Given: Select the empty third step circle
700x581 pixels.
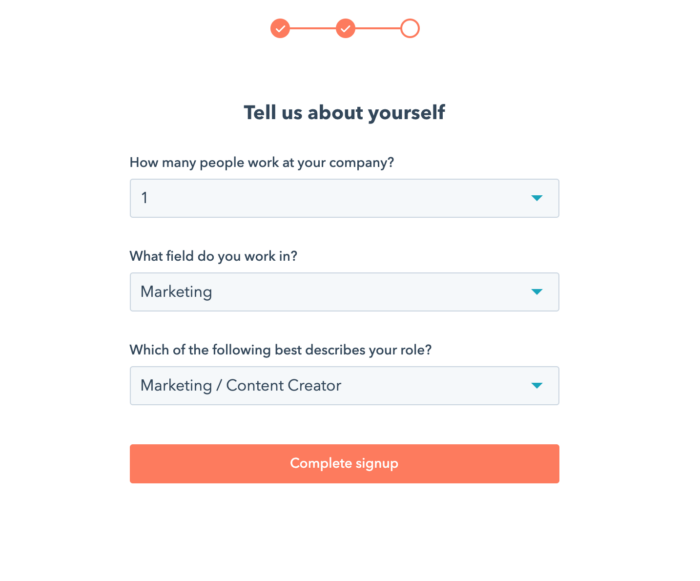Looking at the screenshot, I should tap(410, 28).
